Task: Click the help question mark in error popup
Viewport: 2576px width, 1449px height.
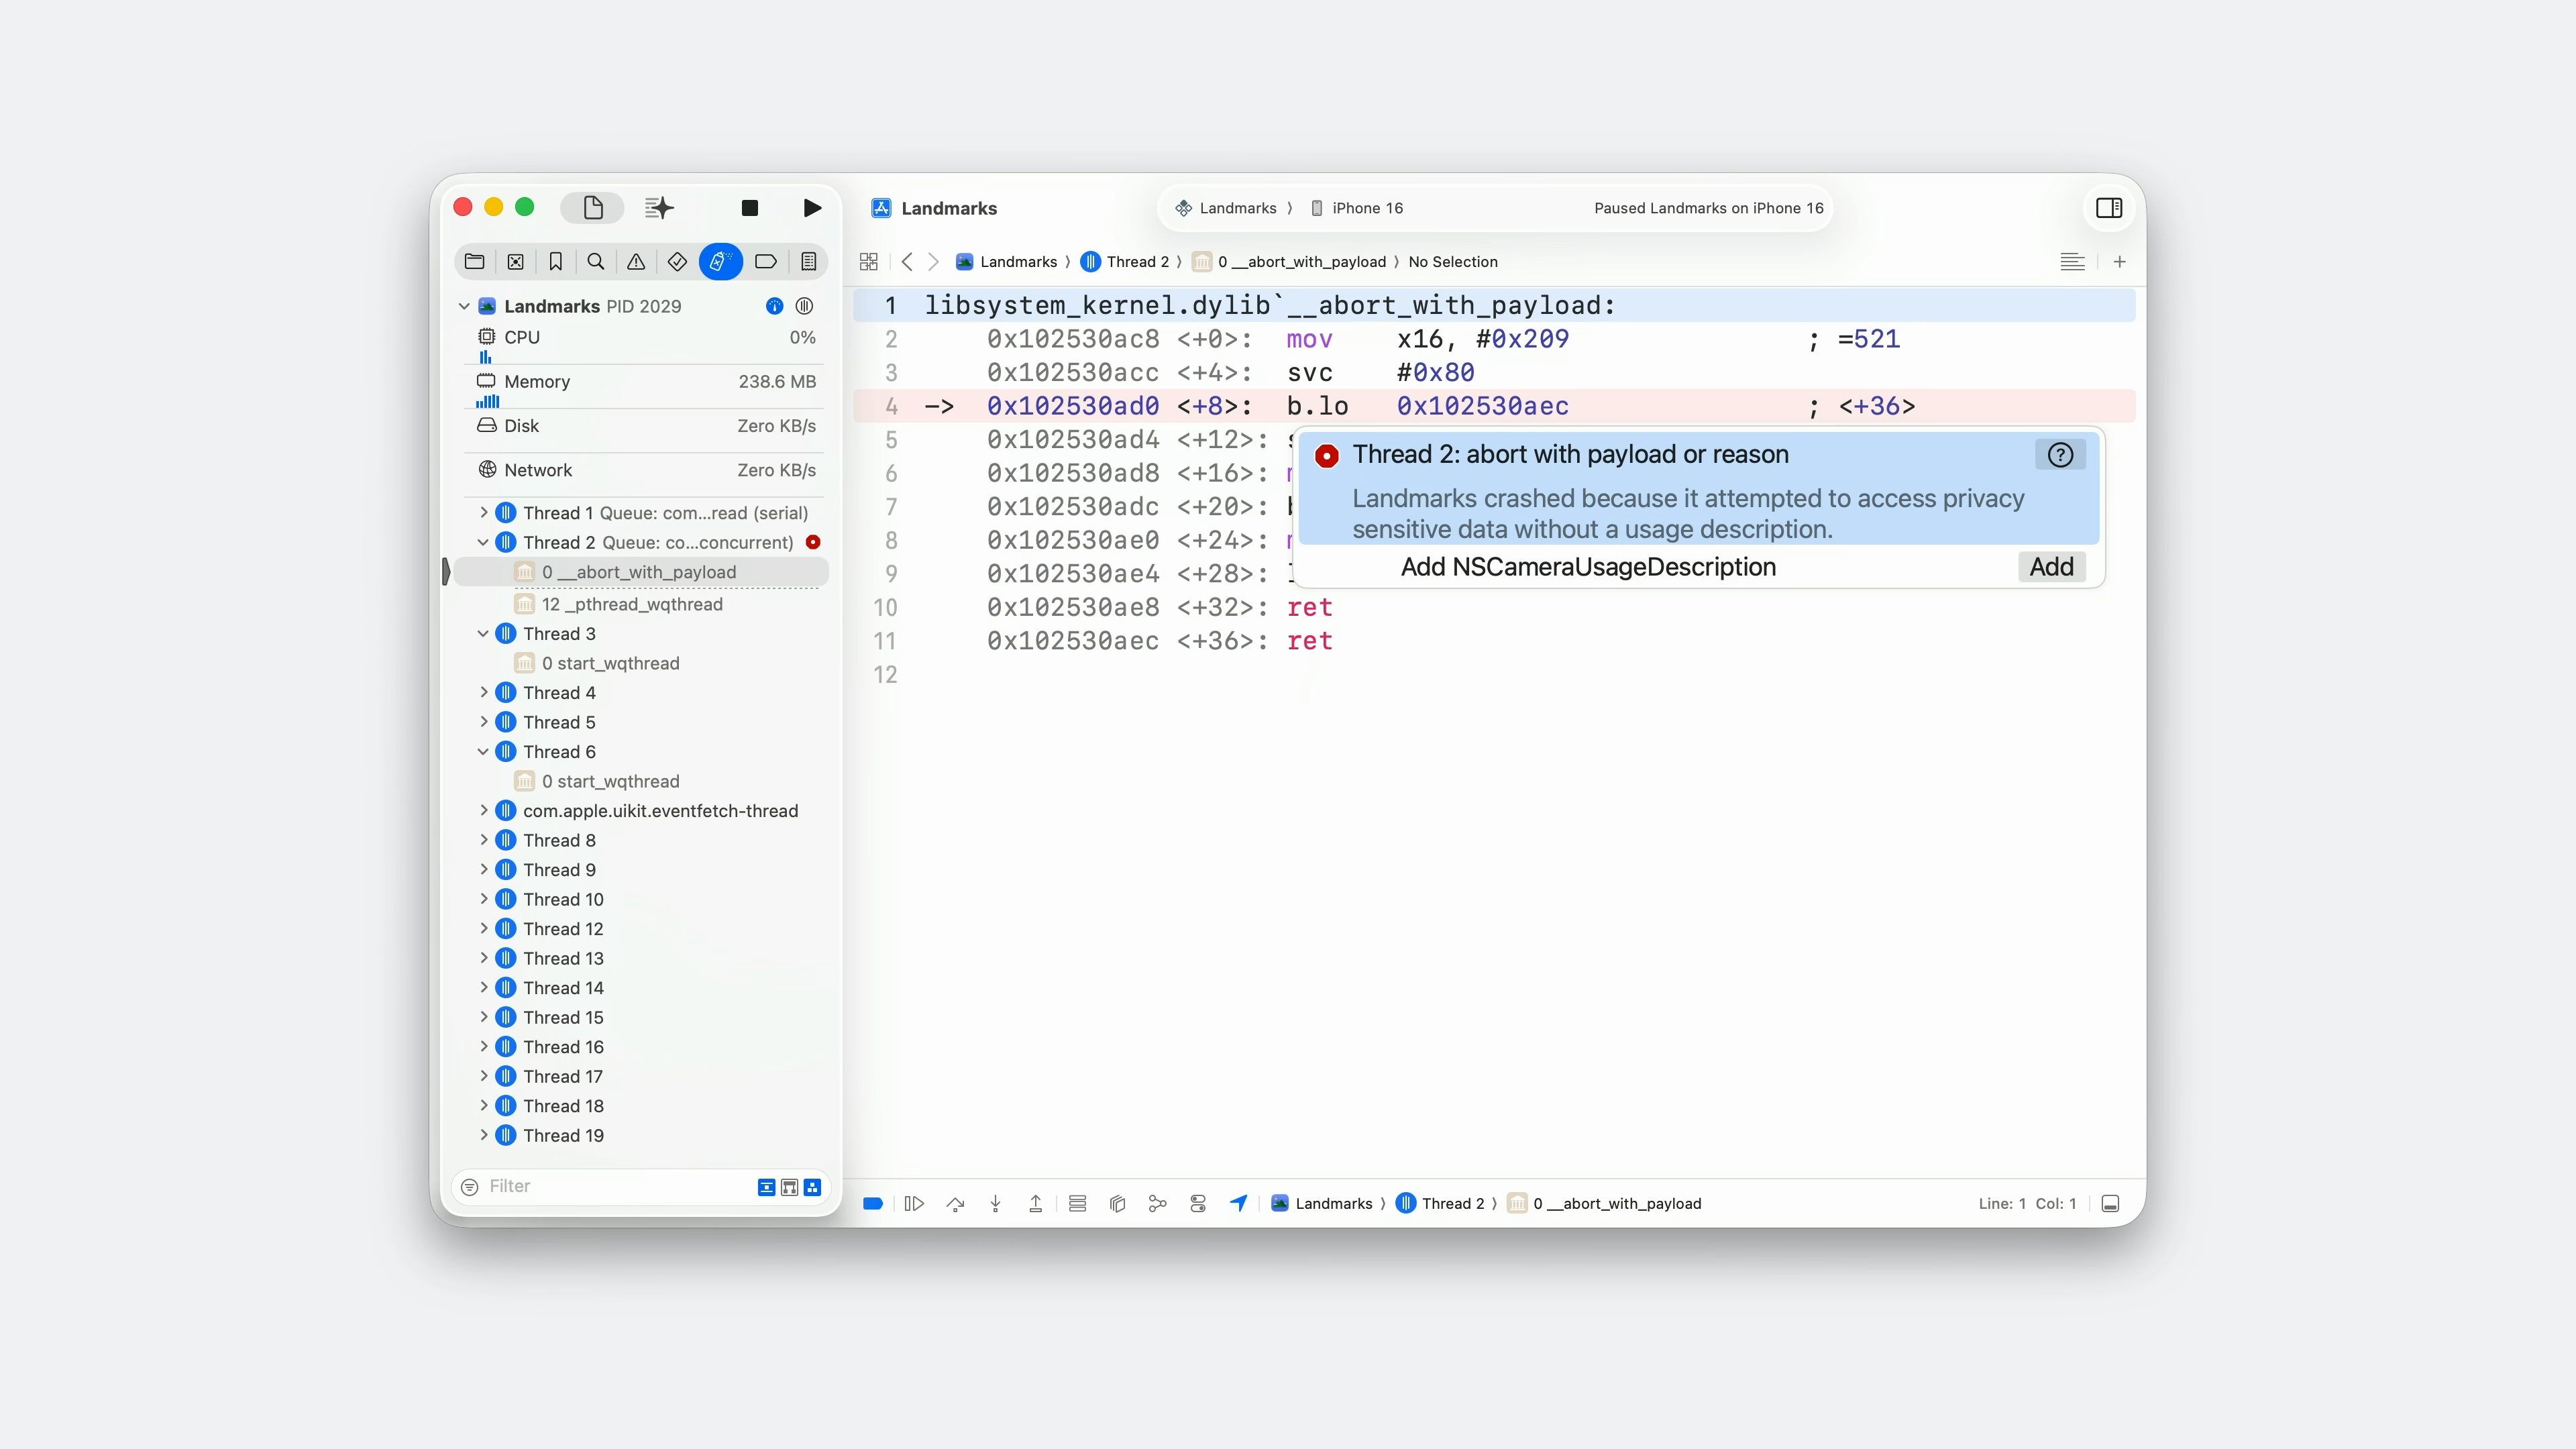Action: (2060, 455)
